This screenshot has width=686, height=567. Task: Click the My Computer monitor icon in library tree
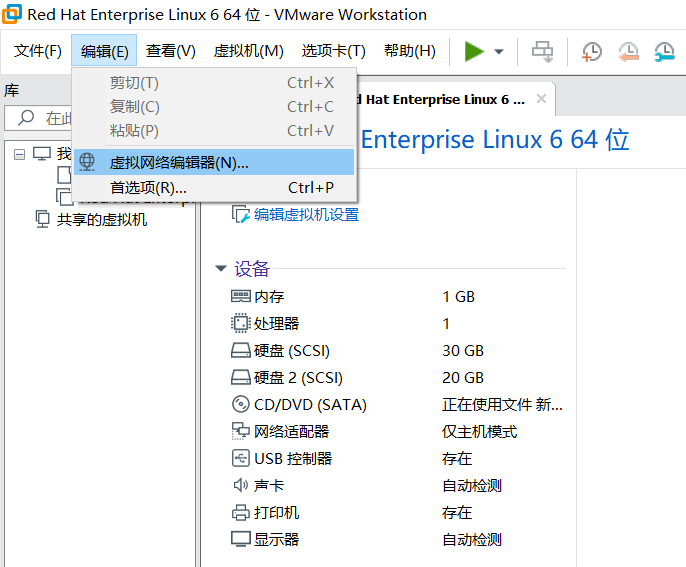click(42, 154)
